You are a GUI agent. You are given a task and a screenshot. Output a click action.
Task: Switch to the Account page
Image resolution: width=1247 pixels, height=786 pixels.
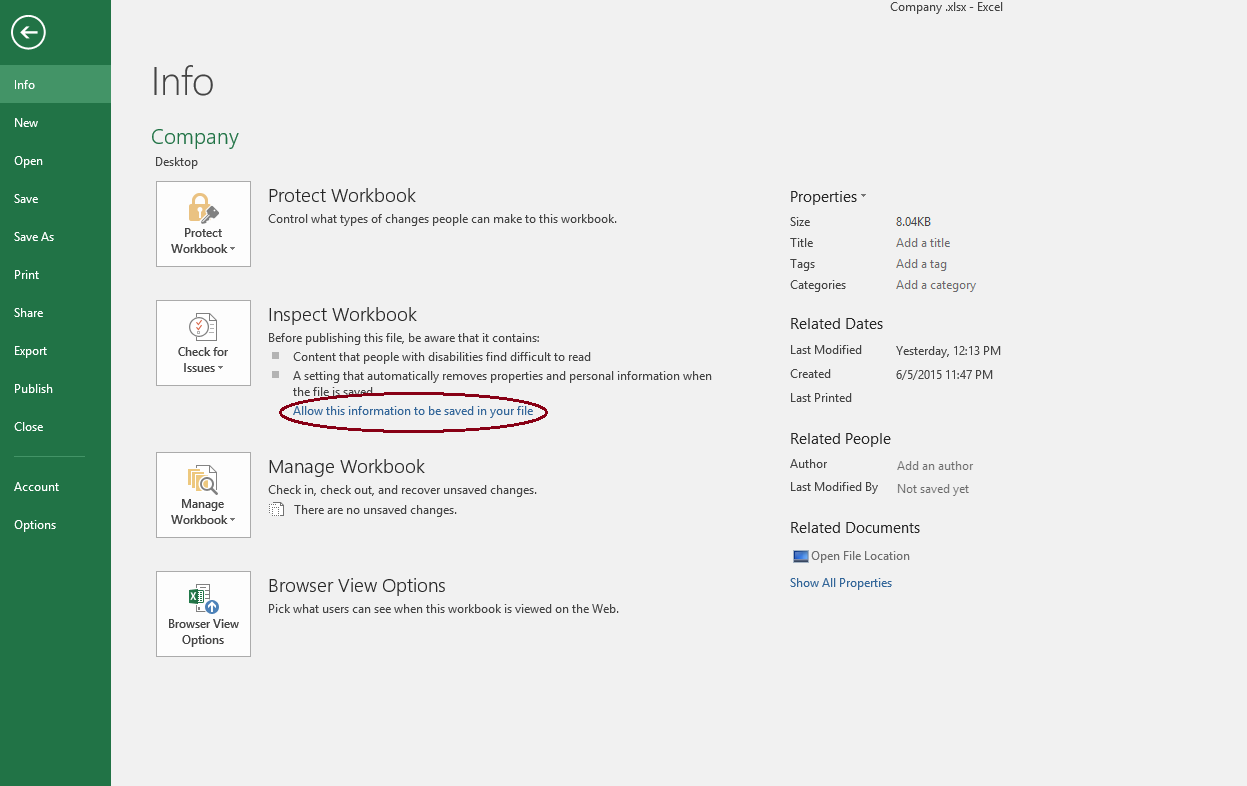[x=36, y=486]
